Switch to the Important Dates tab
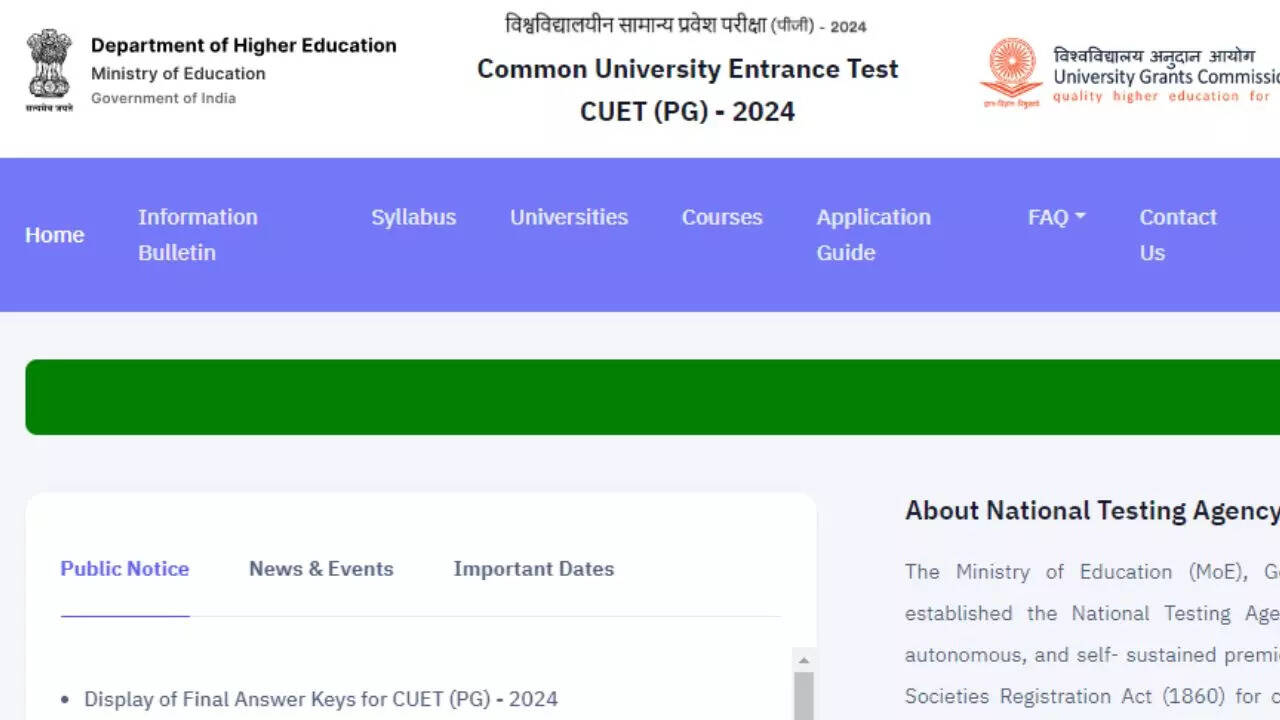Viewport: 1280px width, 720px height. [533, 569]
